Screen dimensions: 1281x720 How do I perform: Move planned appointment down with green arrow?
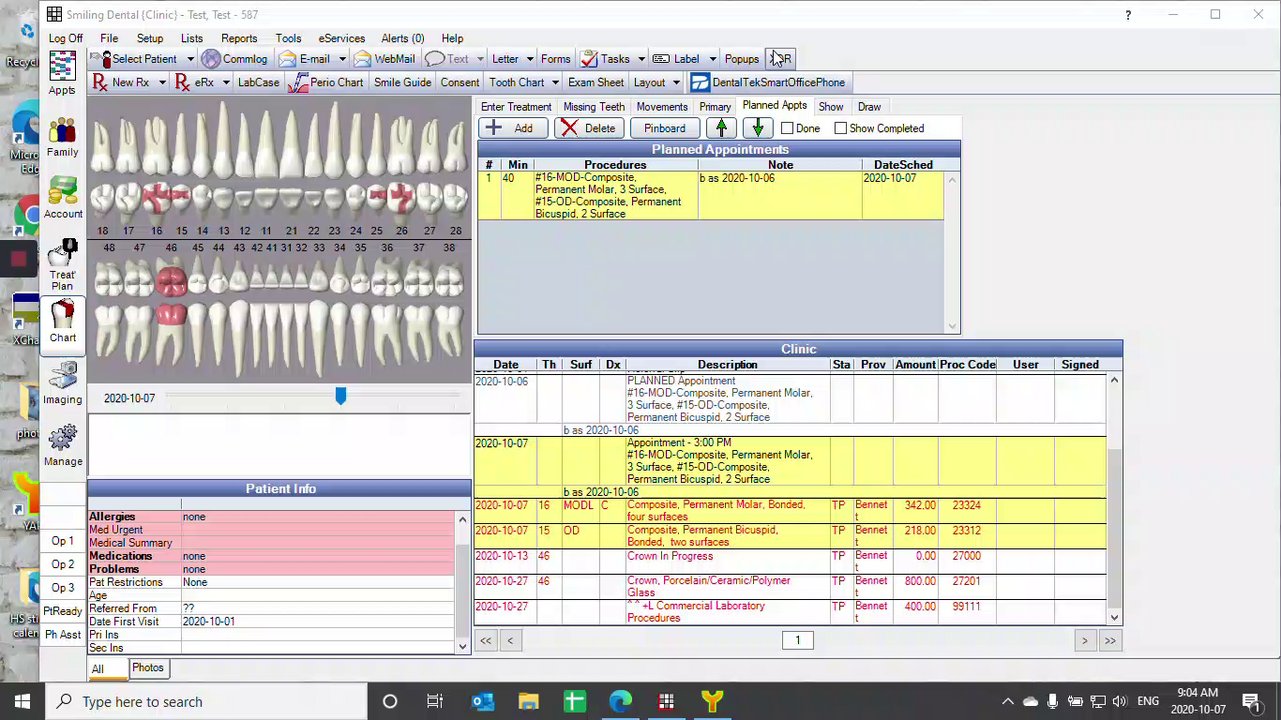click(x=758, y=128)
